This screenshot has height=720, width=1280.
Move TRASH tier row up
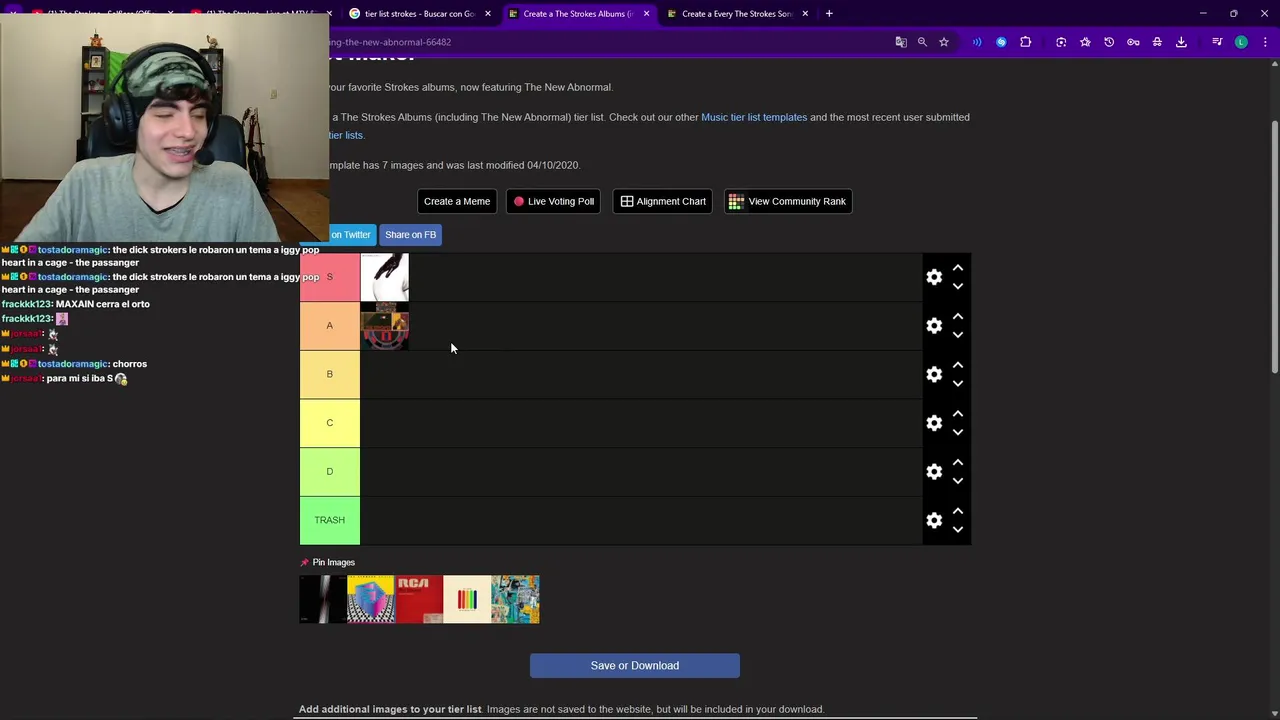coord(958,511)
